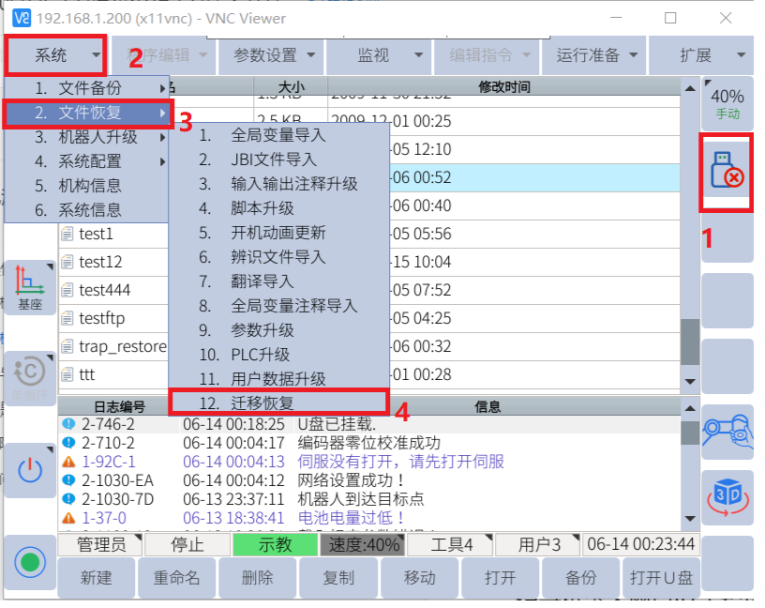The height and width of the screenshot is (608, 765).
Task: Select the Migration Restore menu item
Action: (x=278, y=403)
